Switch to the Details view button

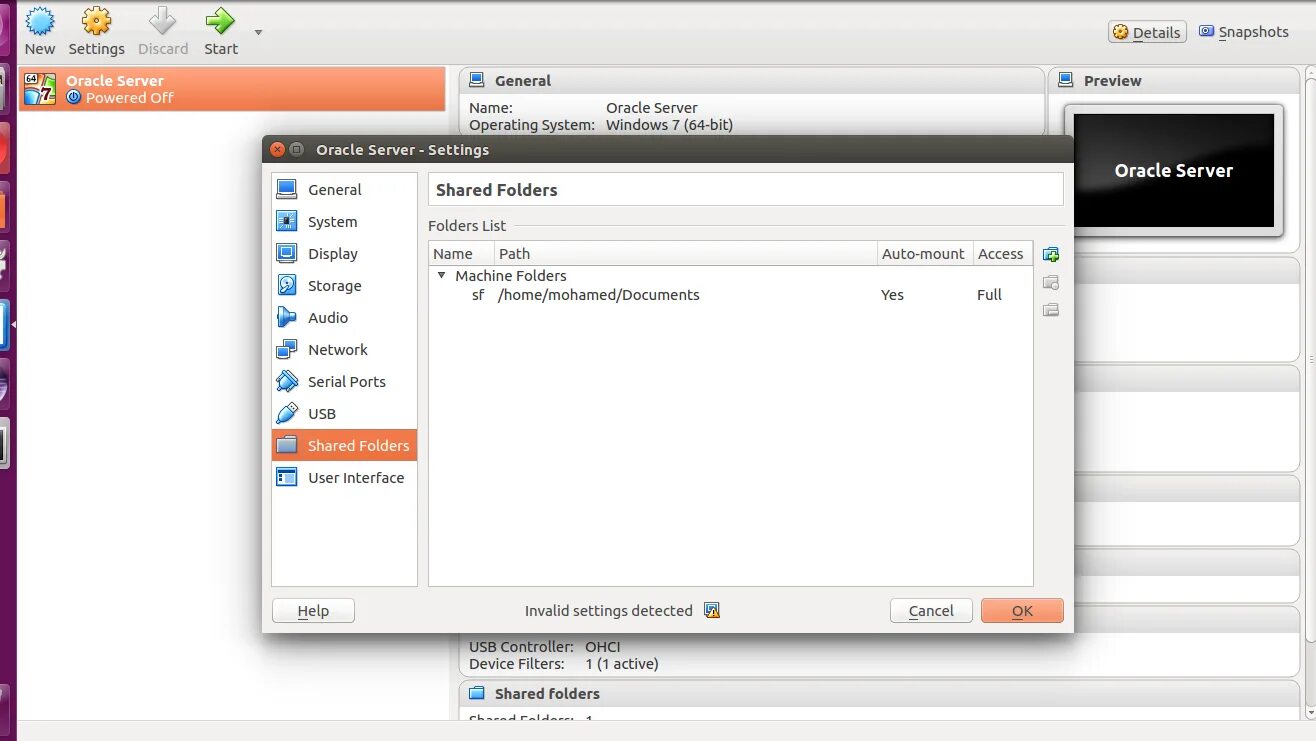tap(1147, 32)
